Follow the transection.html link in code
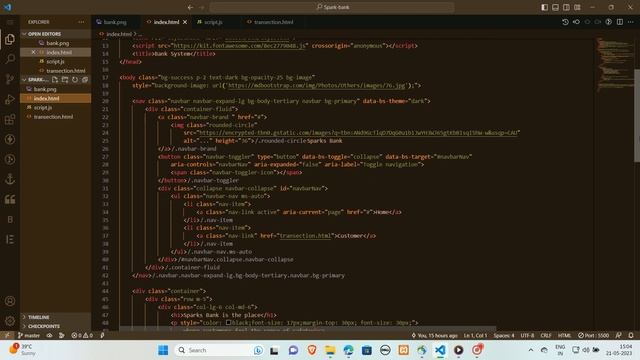Screen dimensions: 640x360 click(305, 236)
